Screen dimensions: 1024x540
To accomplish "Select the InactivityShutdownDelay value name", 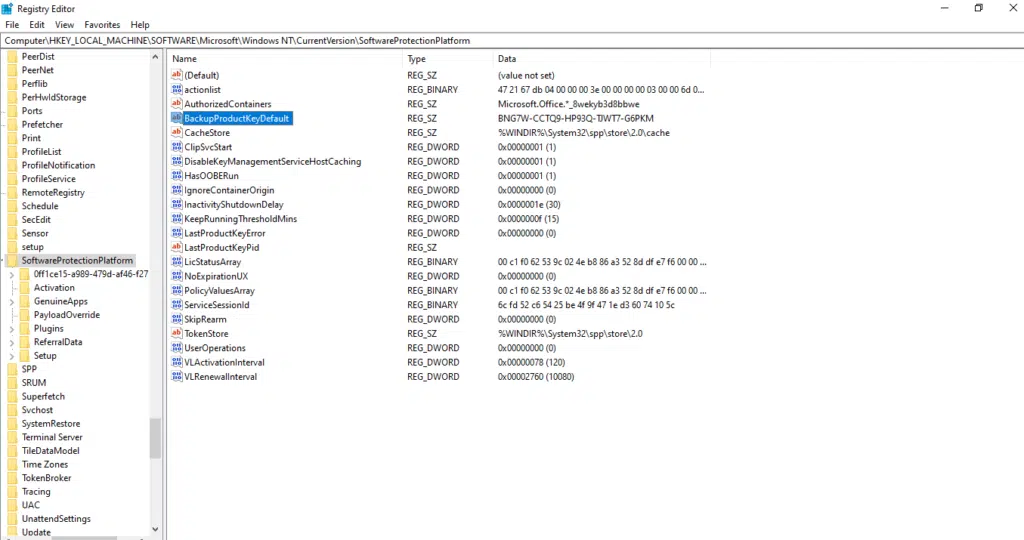I will point(234,204).
